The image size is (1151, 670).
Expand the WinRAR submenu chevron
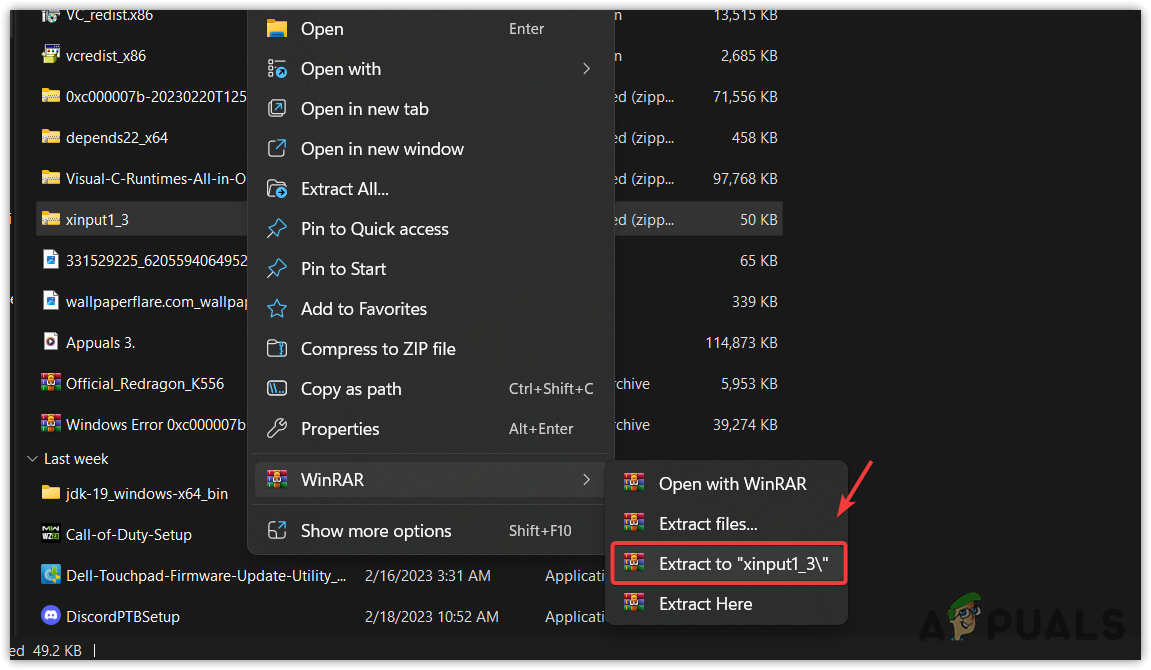[x=586, y=479]
